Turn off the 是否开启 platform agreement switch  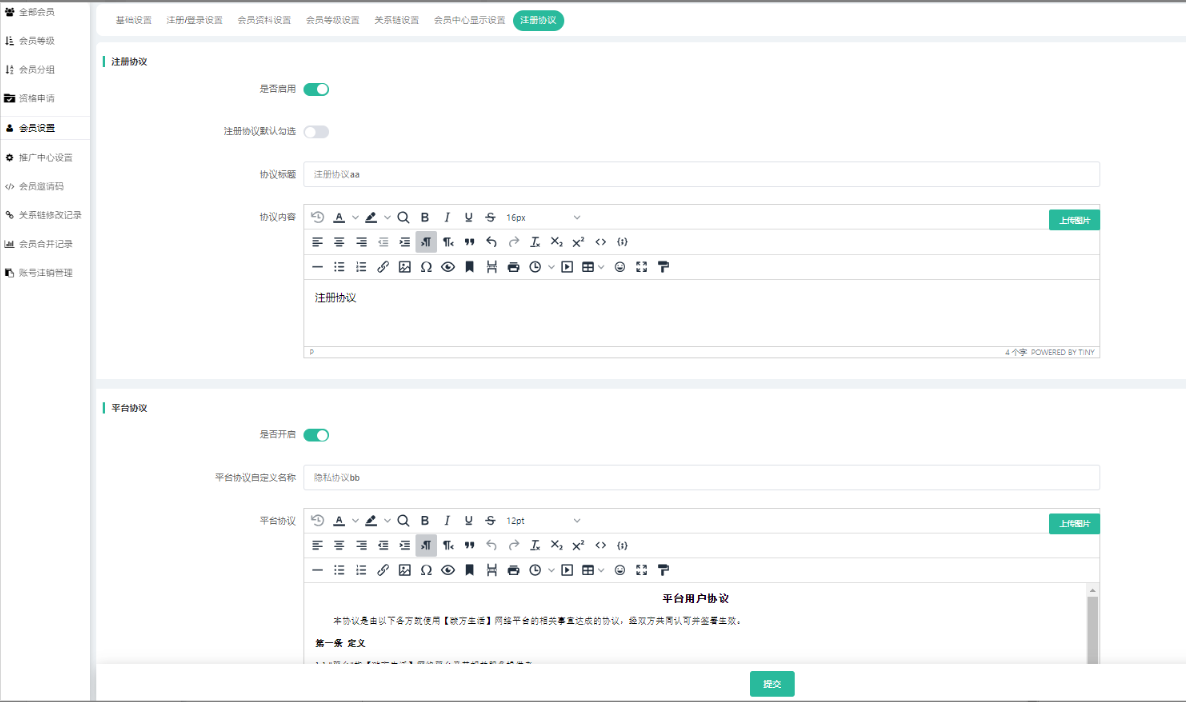(x=316, y=435)
